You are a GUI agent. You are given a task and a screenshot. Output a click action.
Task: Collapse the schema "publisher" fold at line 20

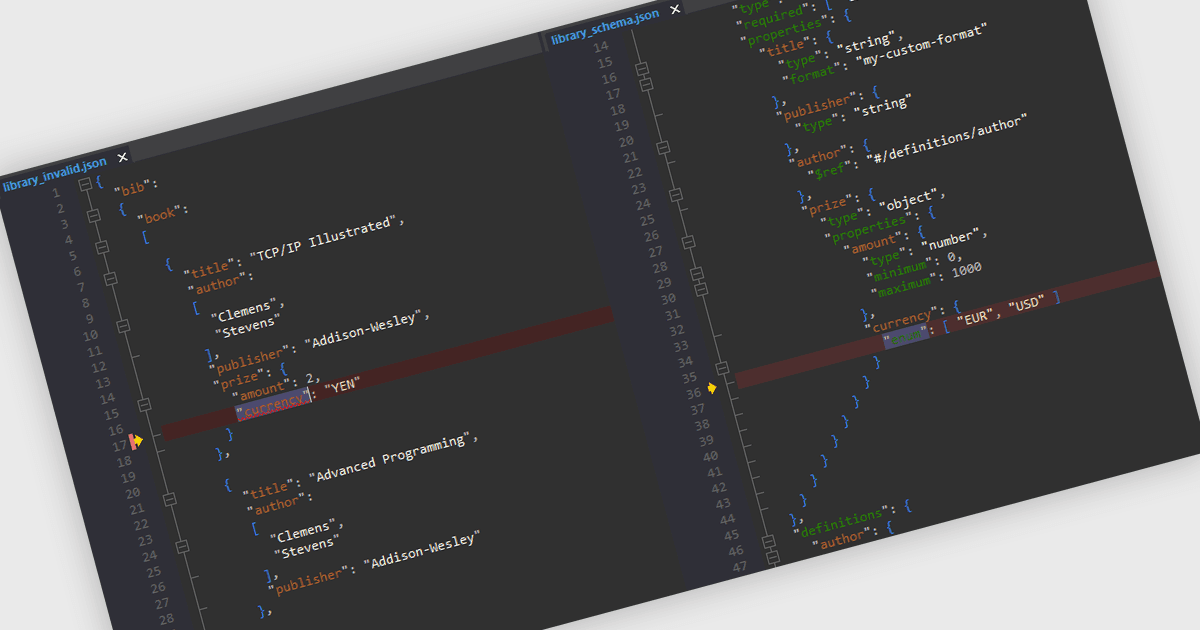pos(662,148)
